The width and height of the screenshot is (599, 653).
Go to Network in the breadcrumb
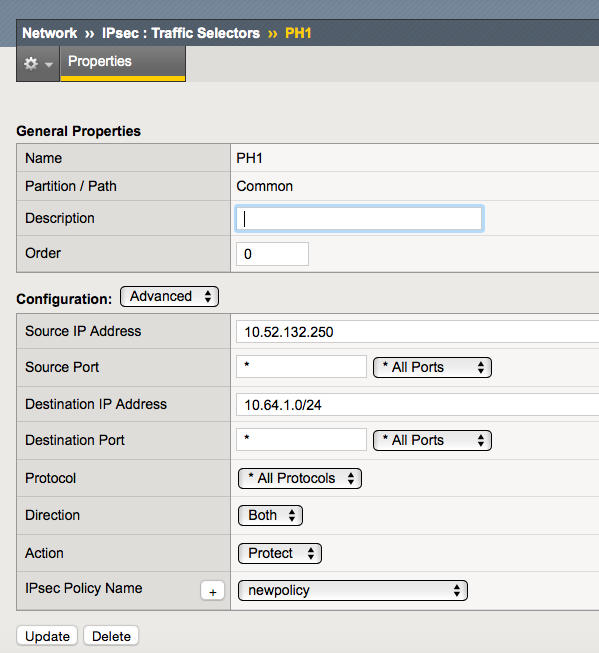50,33
